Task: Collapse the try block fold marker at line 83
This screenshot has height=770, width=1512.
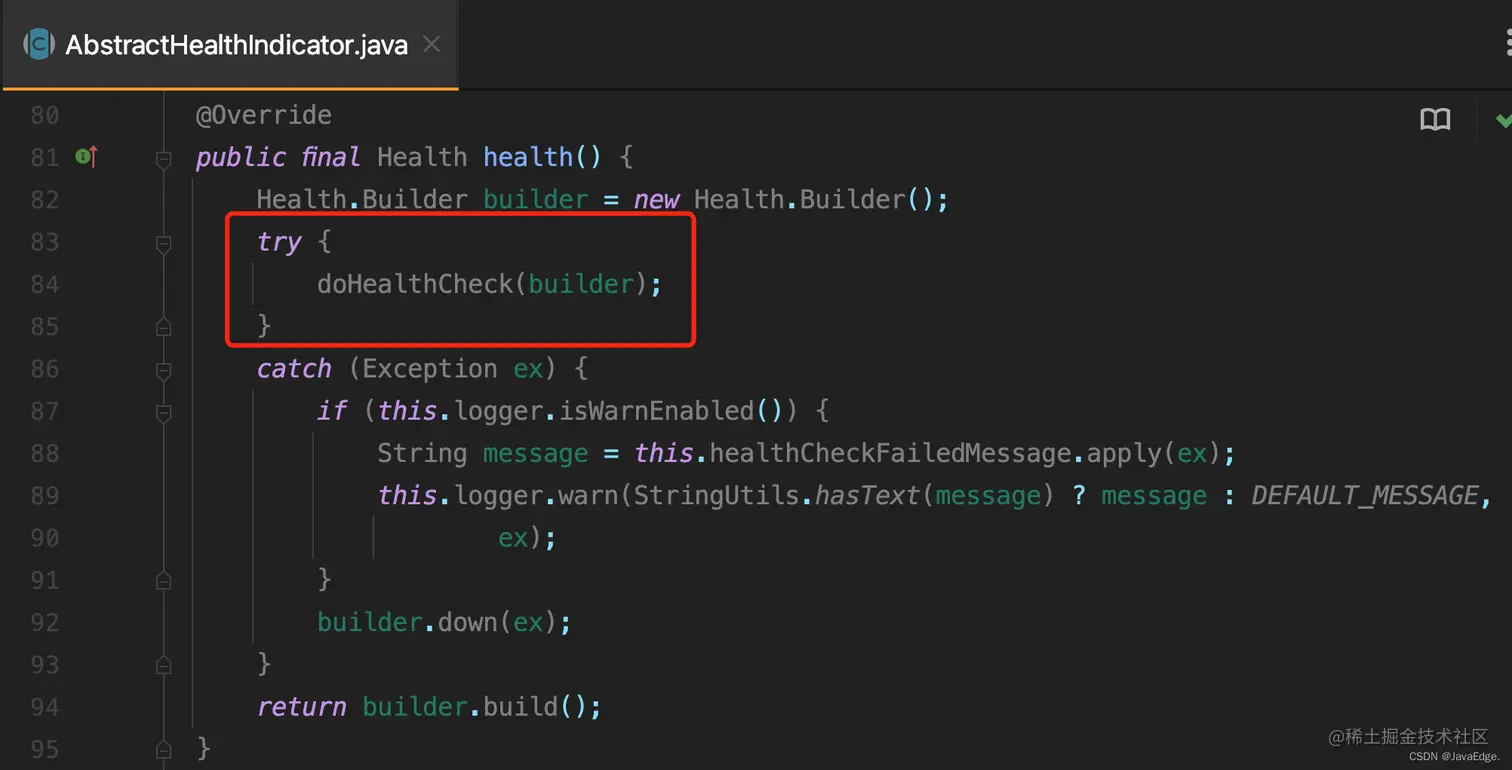Action: 164,243
